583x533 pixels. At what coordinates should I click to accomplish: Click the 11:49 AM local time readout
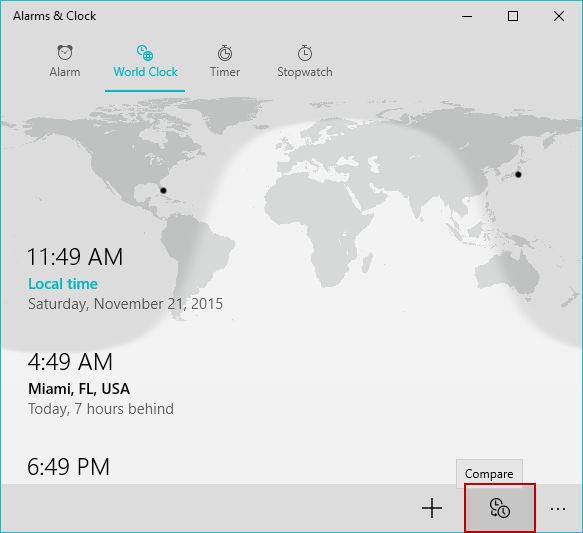pyautogui.click(x=75, y=257)
